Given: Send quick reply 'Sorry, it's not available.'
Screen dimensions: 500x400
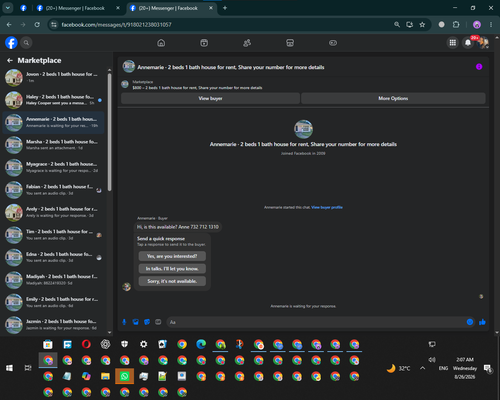Looking at the screenshot, I should [x=172, y=281].
